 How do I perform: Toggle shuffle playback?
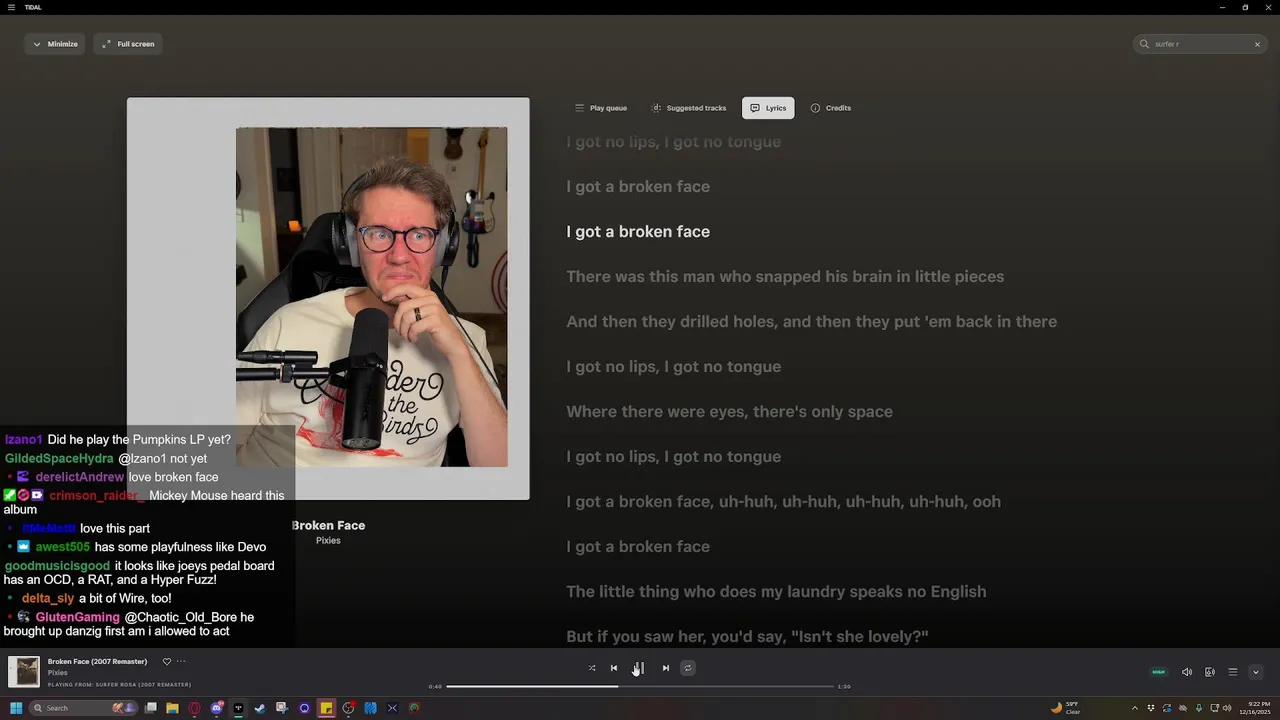592,668
